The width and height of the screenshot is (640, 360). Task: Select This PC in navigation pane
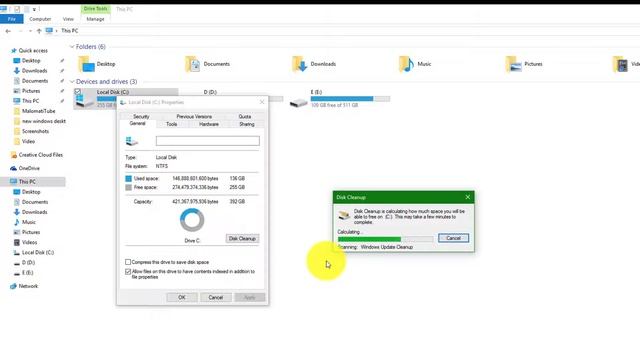(33, 182)
